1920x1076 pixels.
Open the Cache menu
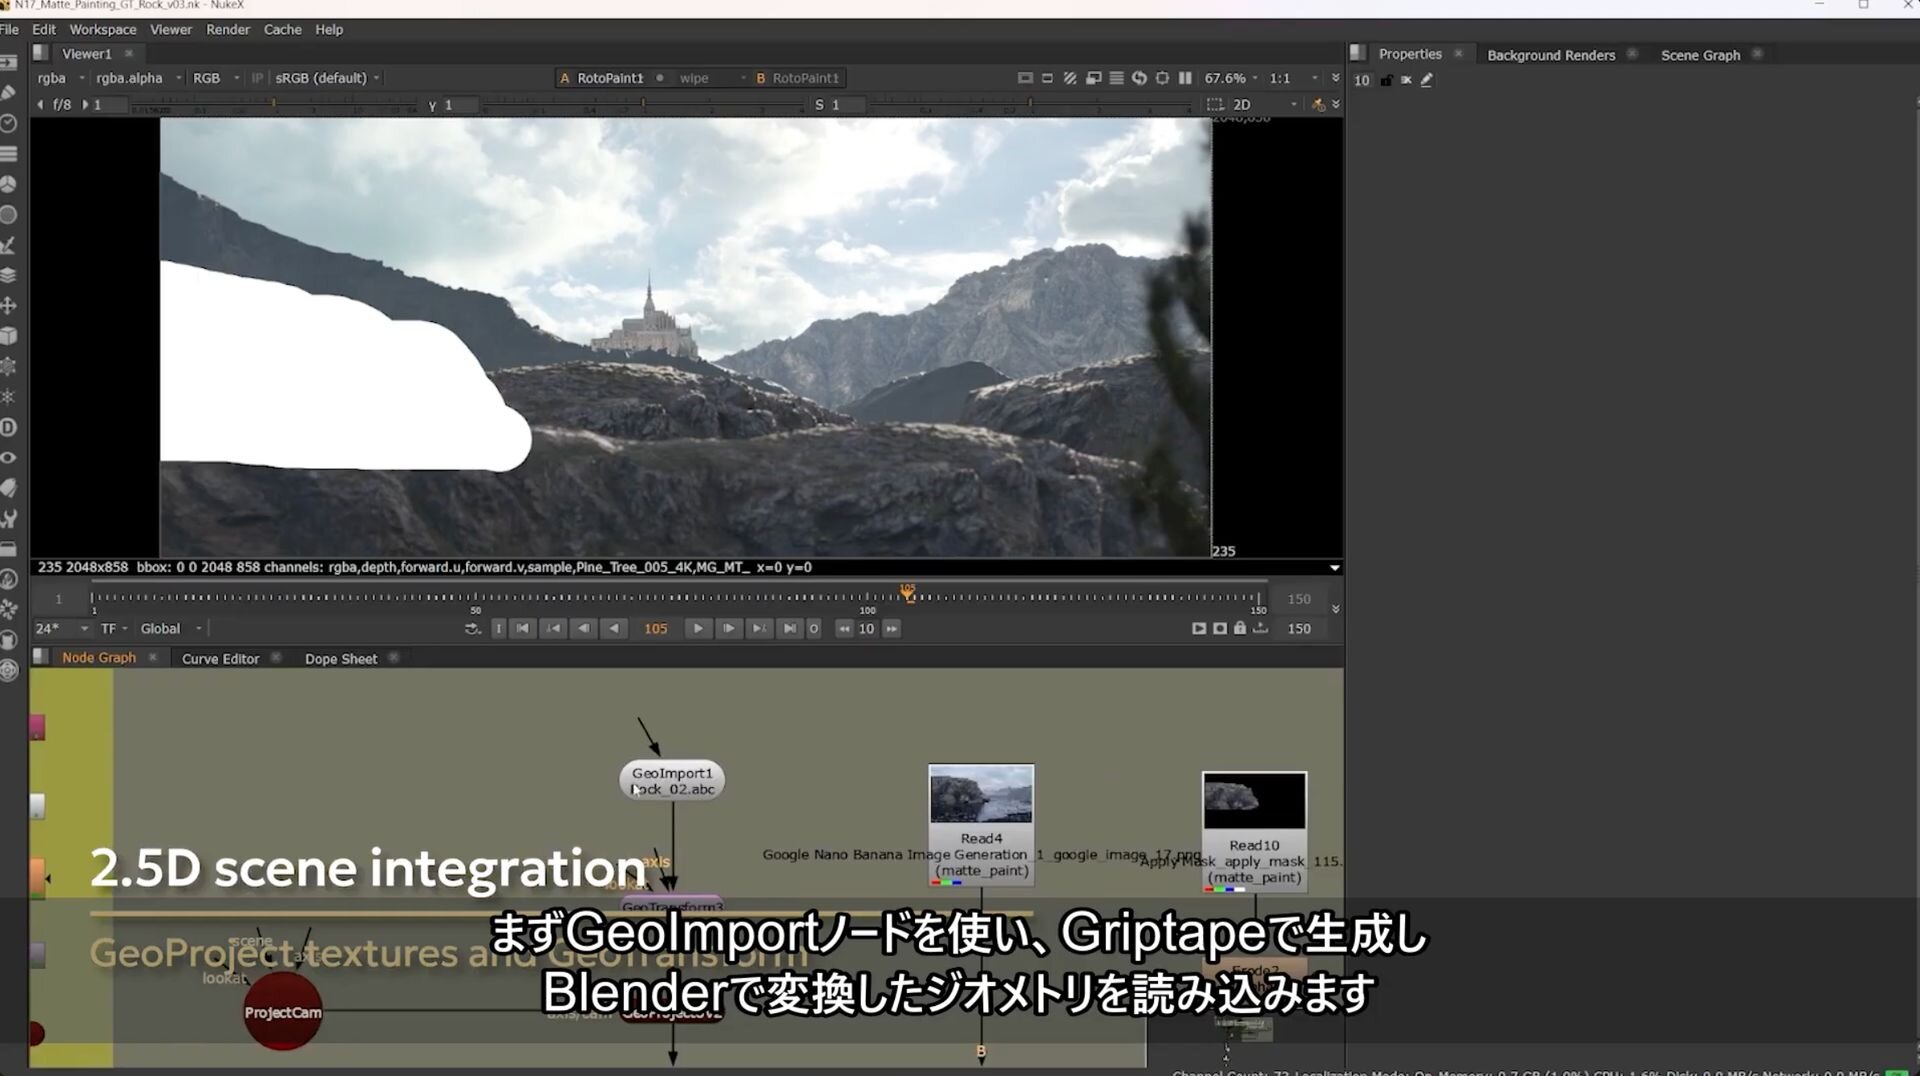tap(282, 30)
